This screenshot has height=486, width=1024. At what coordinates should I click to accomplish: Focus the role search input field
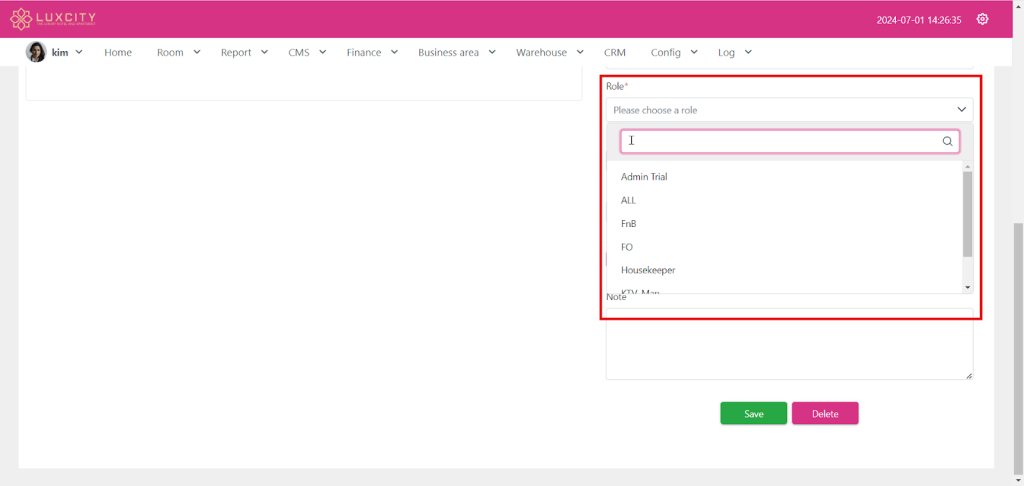coord(780,141)
